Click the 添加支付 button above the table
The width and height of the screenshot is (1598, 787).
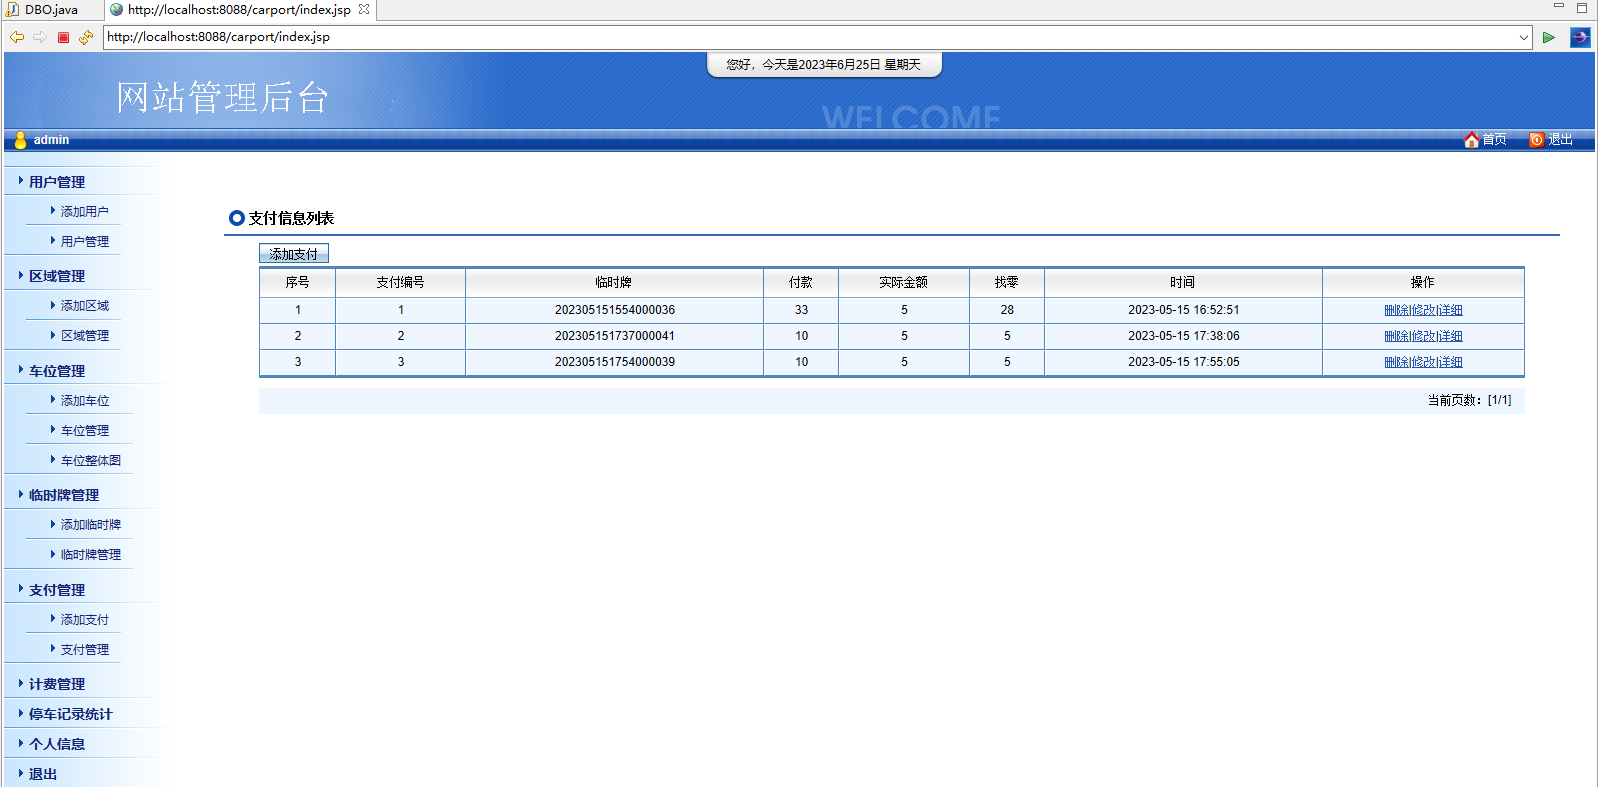[x=294, y=254]
